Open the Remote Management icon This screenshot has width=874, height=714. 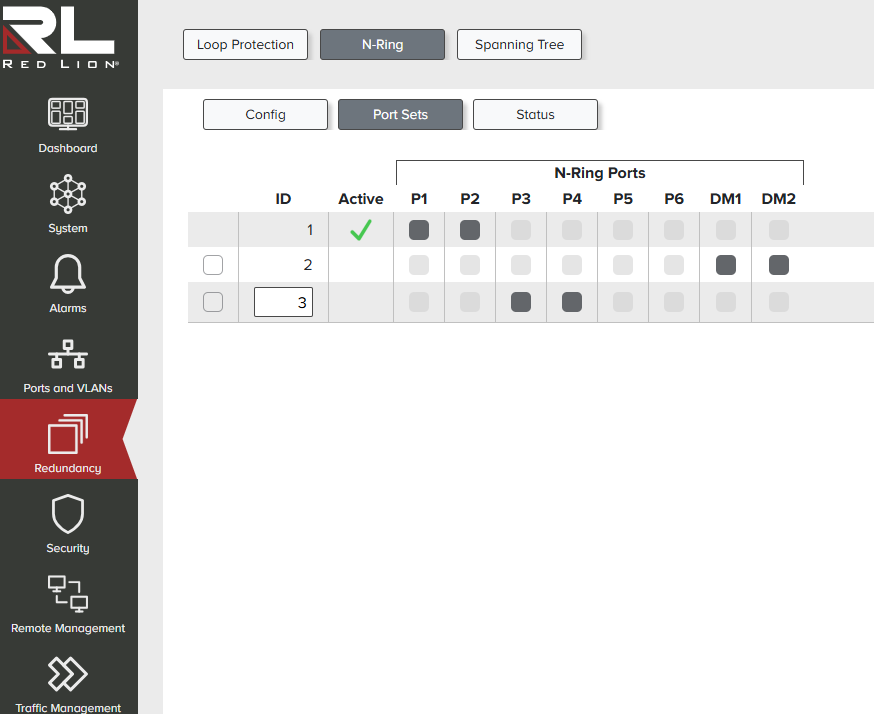(x=68, y=595)
